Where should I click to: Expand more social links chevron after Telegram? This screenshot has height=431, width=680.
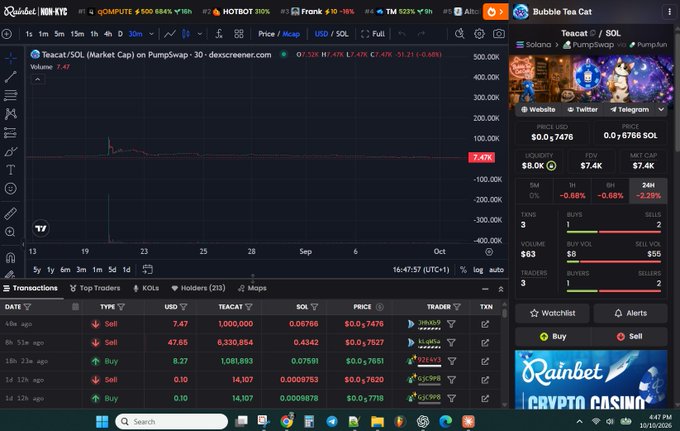click(661, 110)
